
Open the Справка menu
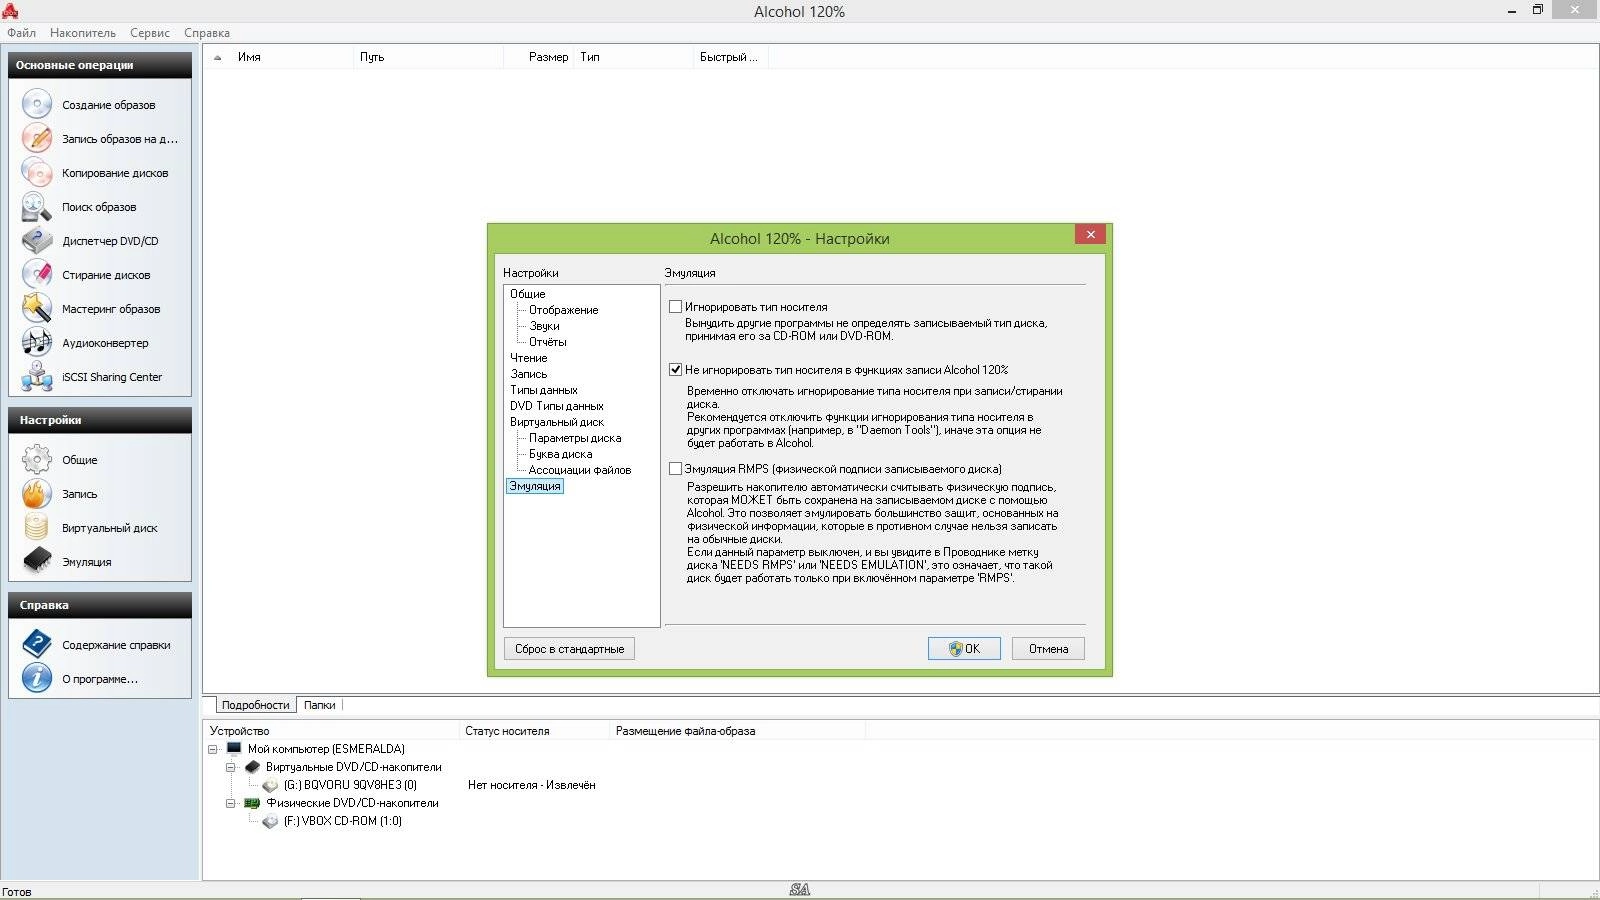pos(207,33)
